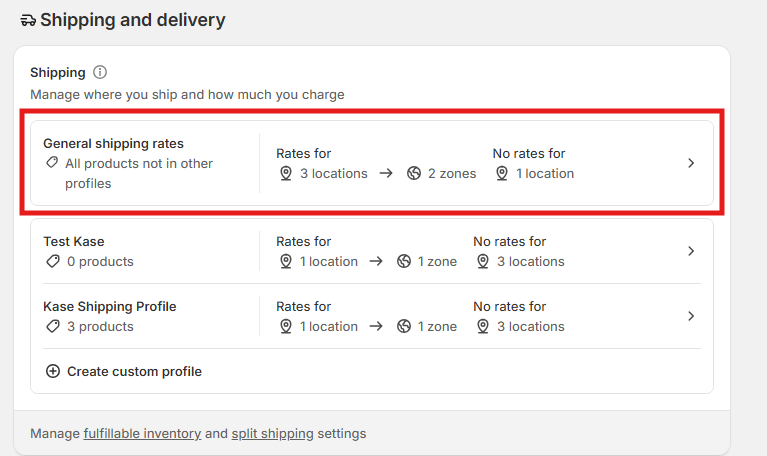
Task: Click the tag icon next to '3 products'
Action: click(52, 326)
